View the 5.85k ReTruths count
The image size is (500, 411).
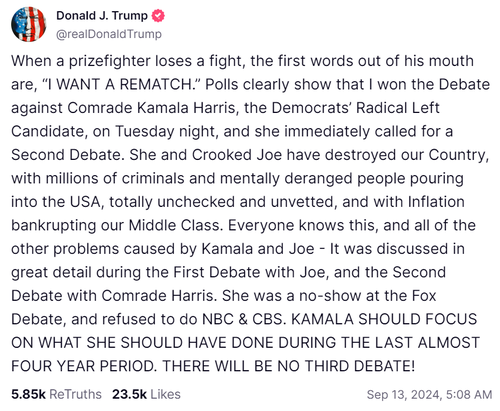click(x=28, y=394)
